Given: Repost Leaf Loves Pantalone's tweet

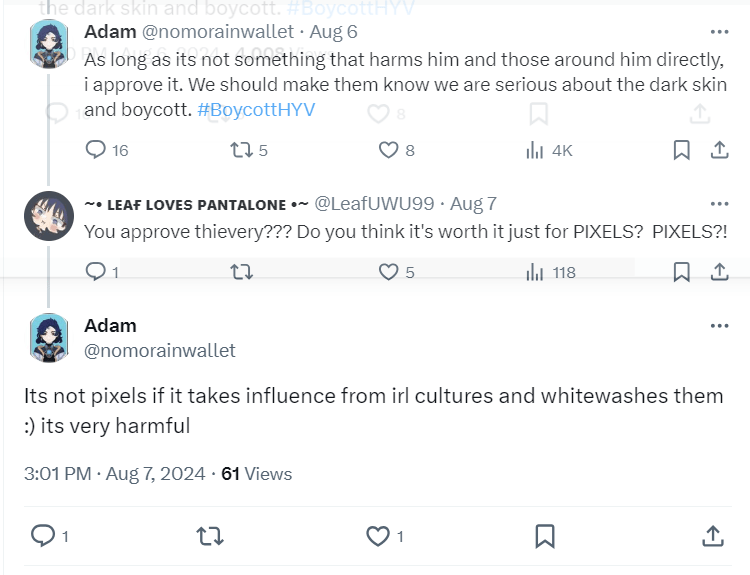Looking at the screenshot, I should [241, 271].
